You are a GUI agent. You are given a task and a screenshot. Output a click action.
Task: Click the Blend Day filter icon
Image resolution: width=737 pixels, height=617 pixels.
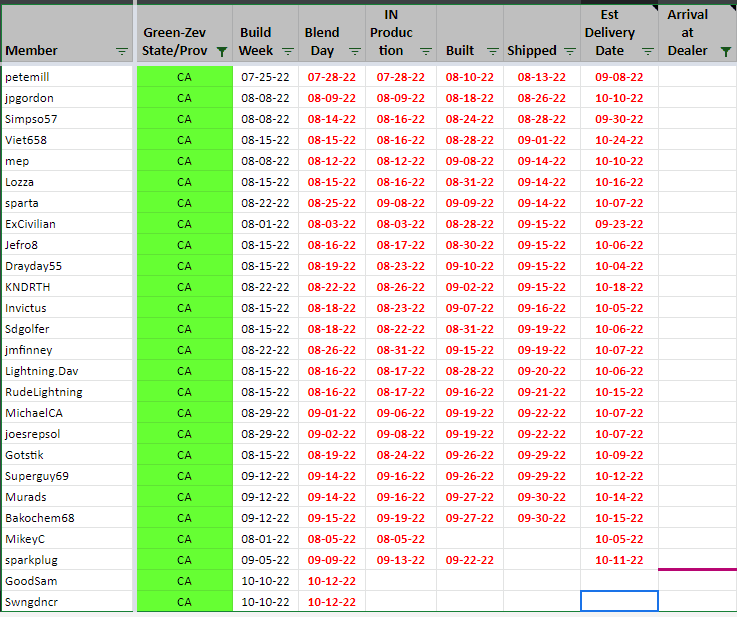[x=355, y=51]
